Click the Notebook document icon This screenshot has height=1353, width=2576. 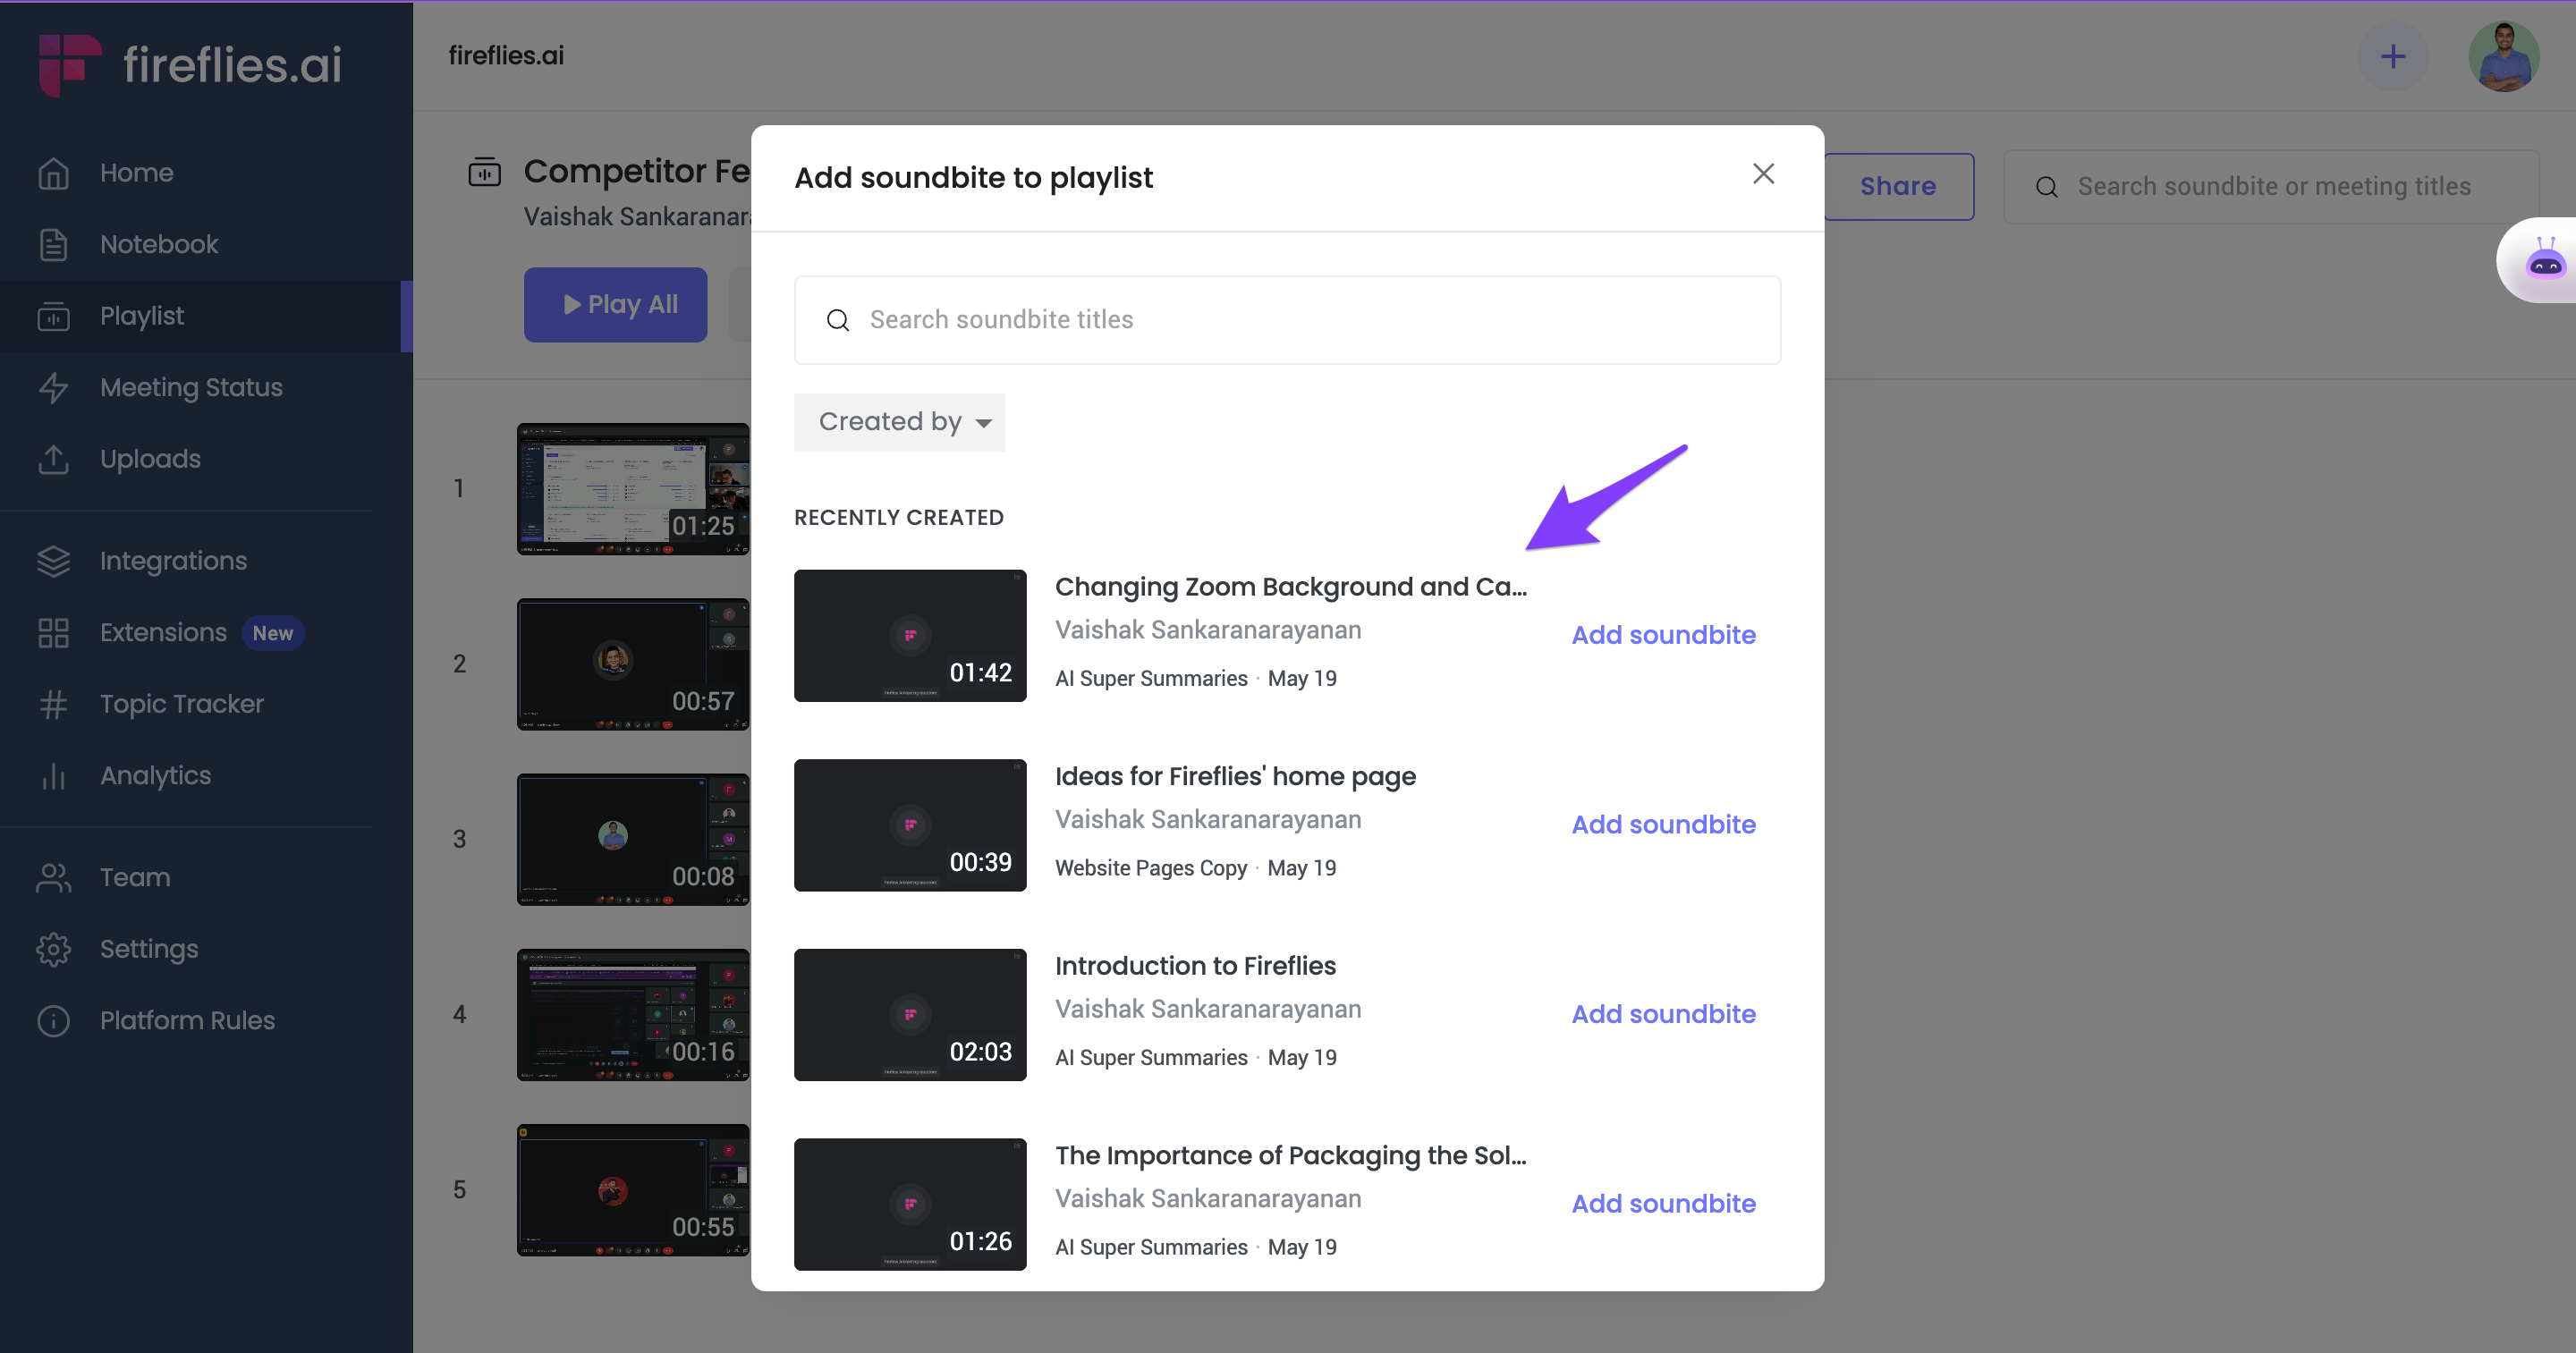(x=53, y=244)
